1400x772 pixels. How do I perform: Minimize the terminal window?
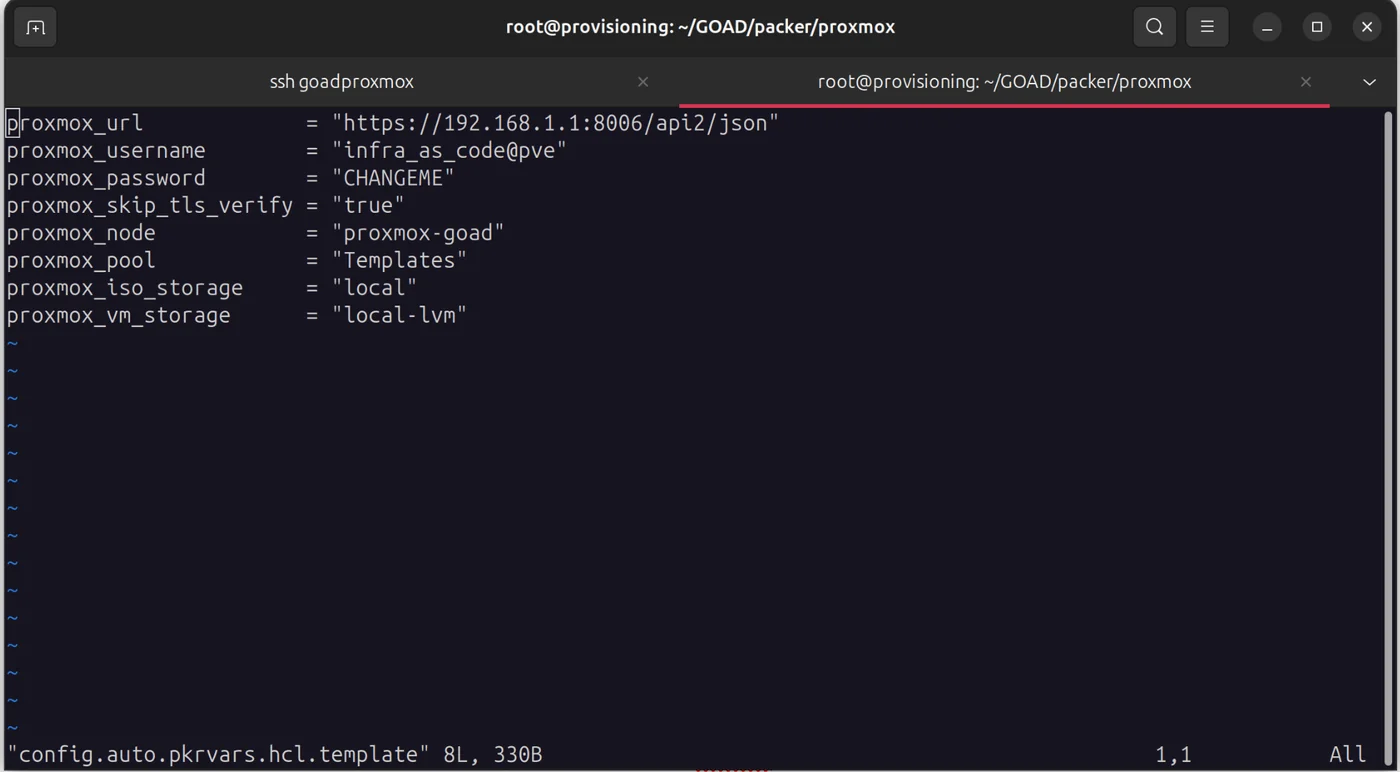click(x=1267, y=27)
